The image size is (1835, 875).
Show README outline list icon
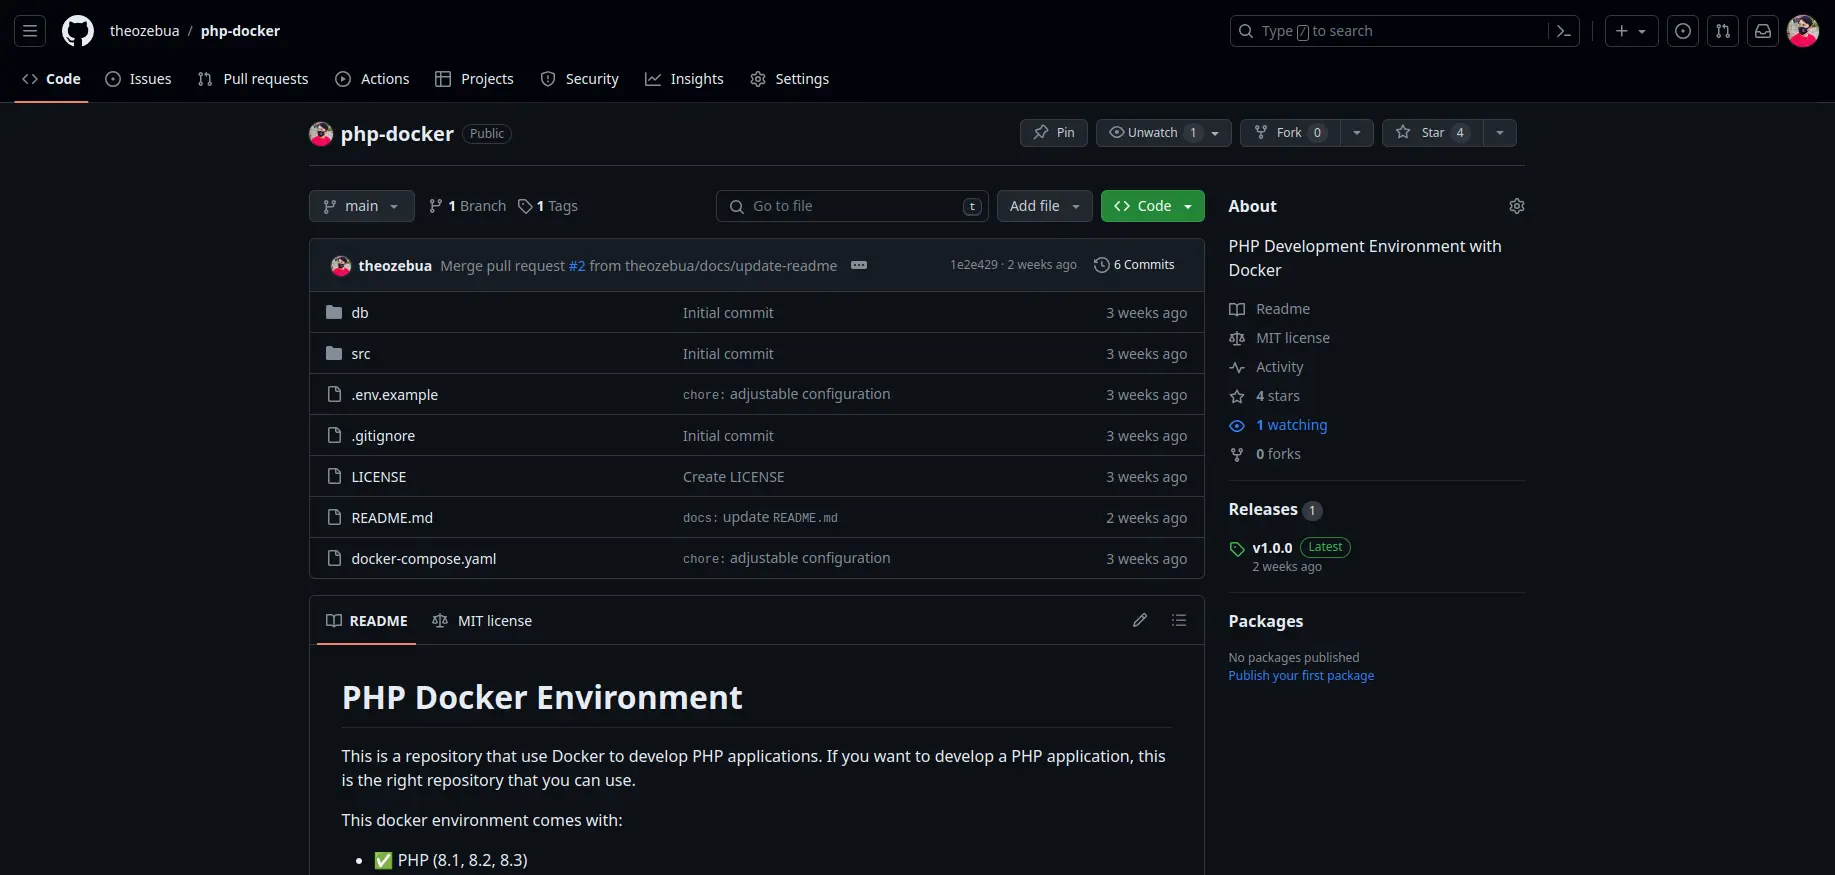click(1179, 620)
